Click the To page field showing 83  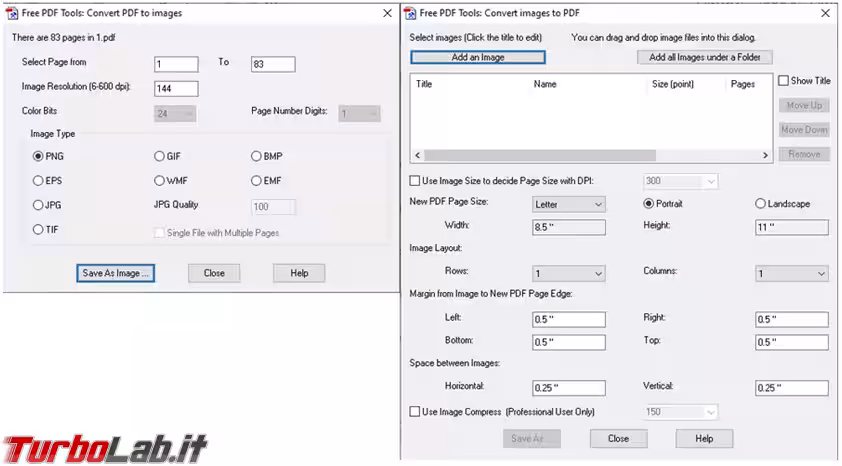click(x=273, y=64)
